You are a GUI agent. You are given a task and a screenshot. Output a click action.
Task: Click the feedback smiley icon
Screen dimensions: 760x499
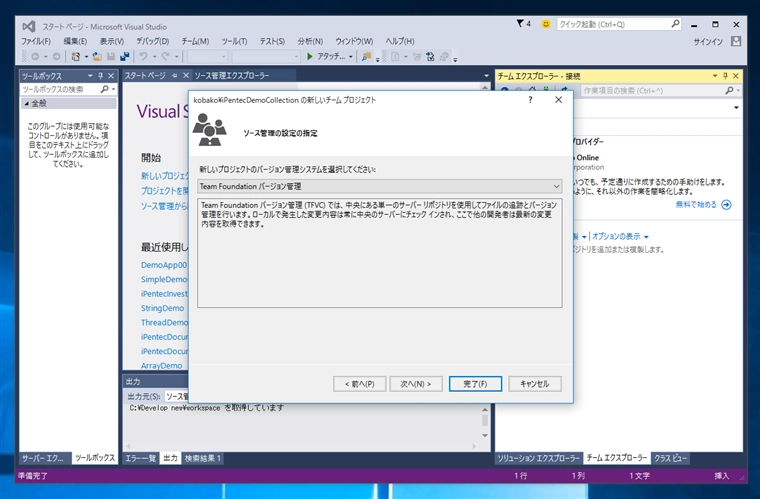(x=546, y=24)
